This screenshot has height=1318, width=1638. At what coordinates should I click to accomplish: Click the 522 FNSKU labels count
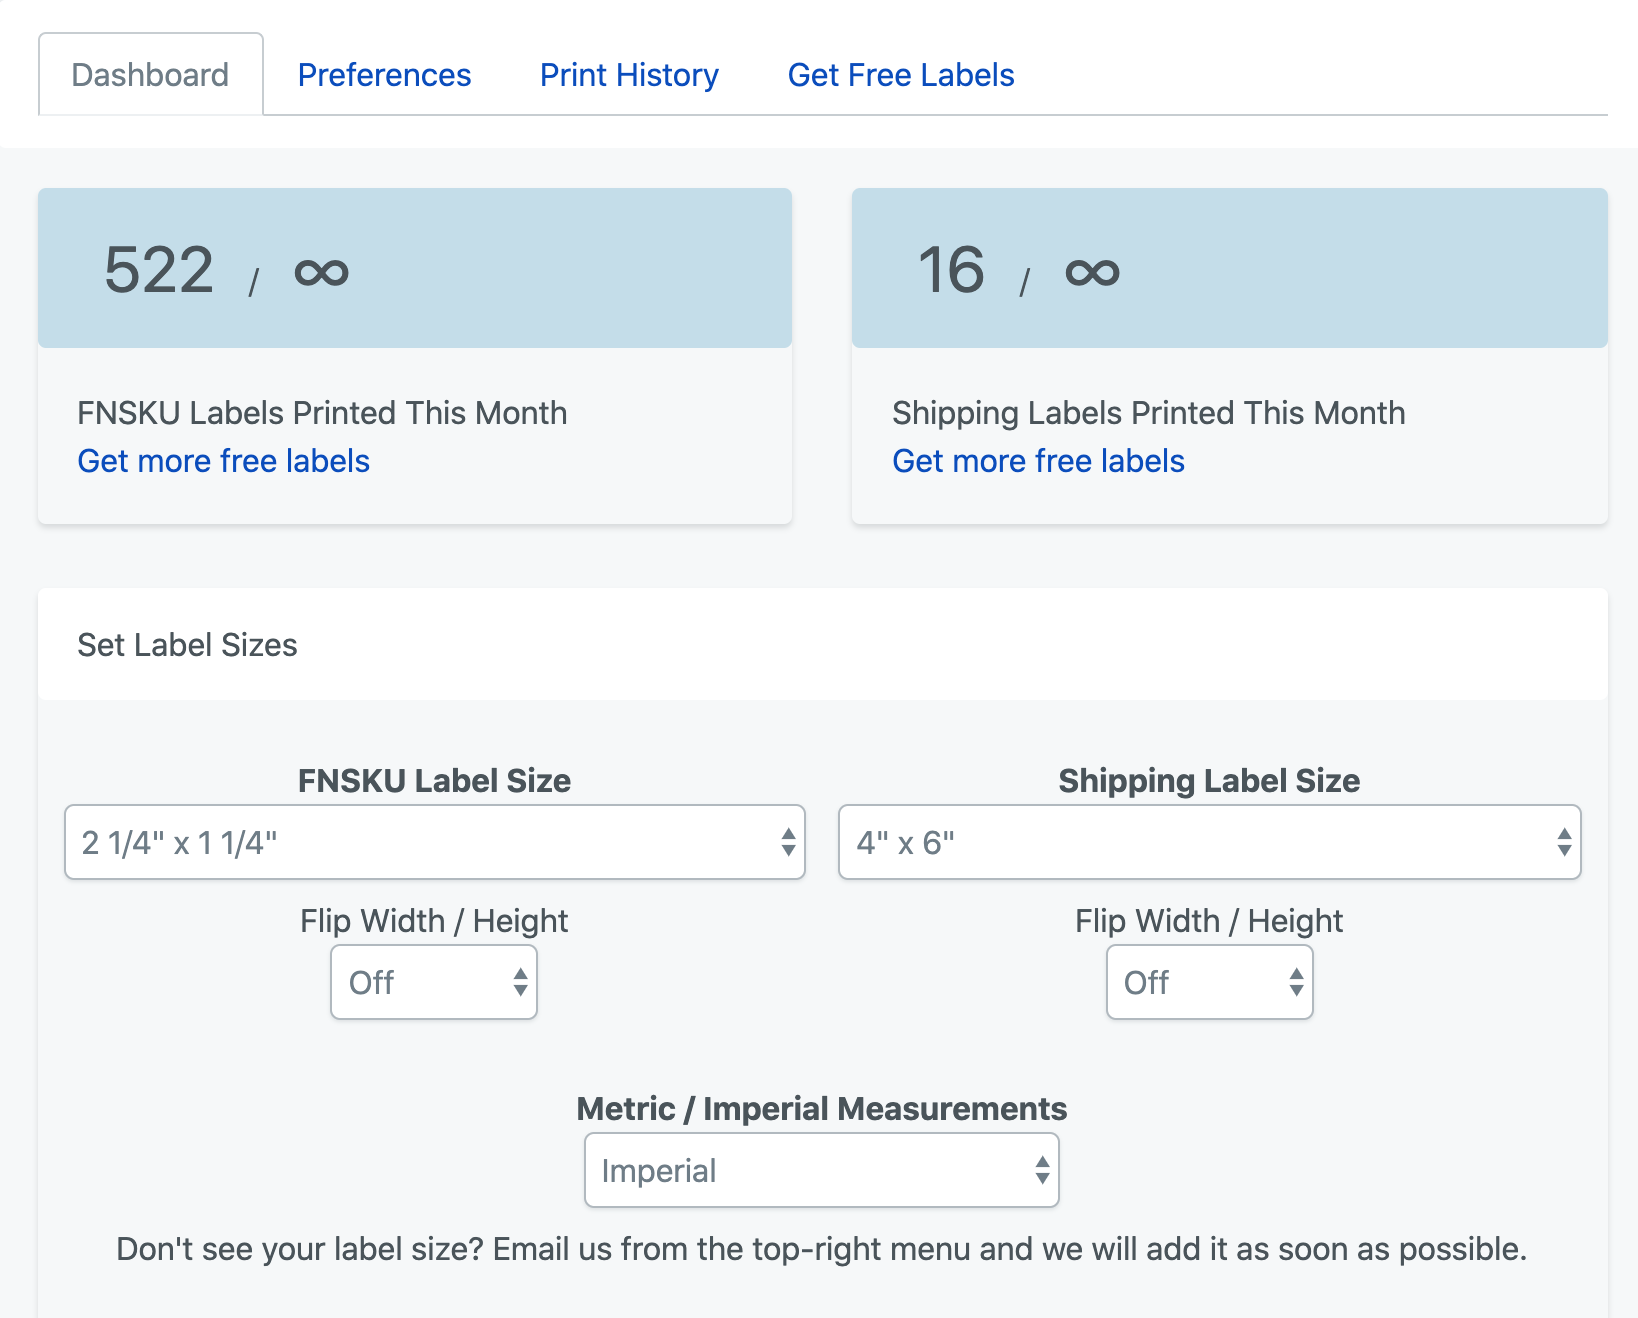pos(159,270)
